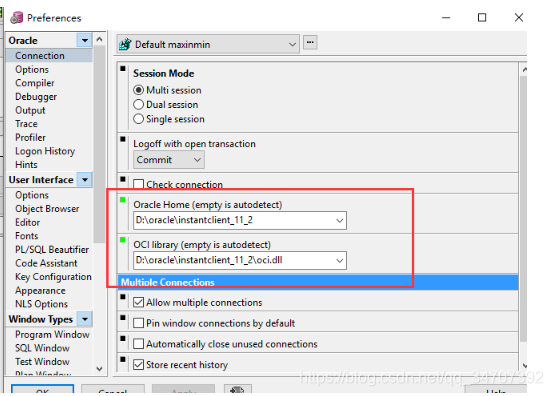
Task: Open the Test Window preferences page
Action: pos(42,362)
